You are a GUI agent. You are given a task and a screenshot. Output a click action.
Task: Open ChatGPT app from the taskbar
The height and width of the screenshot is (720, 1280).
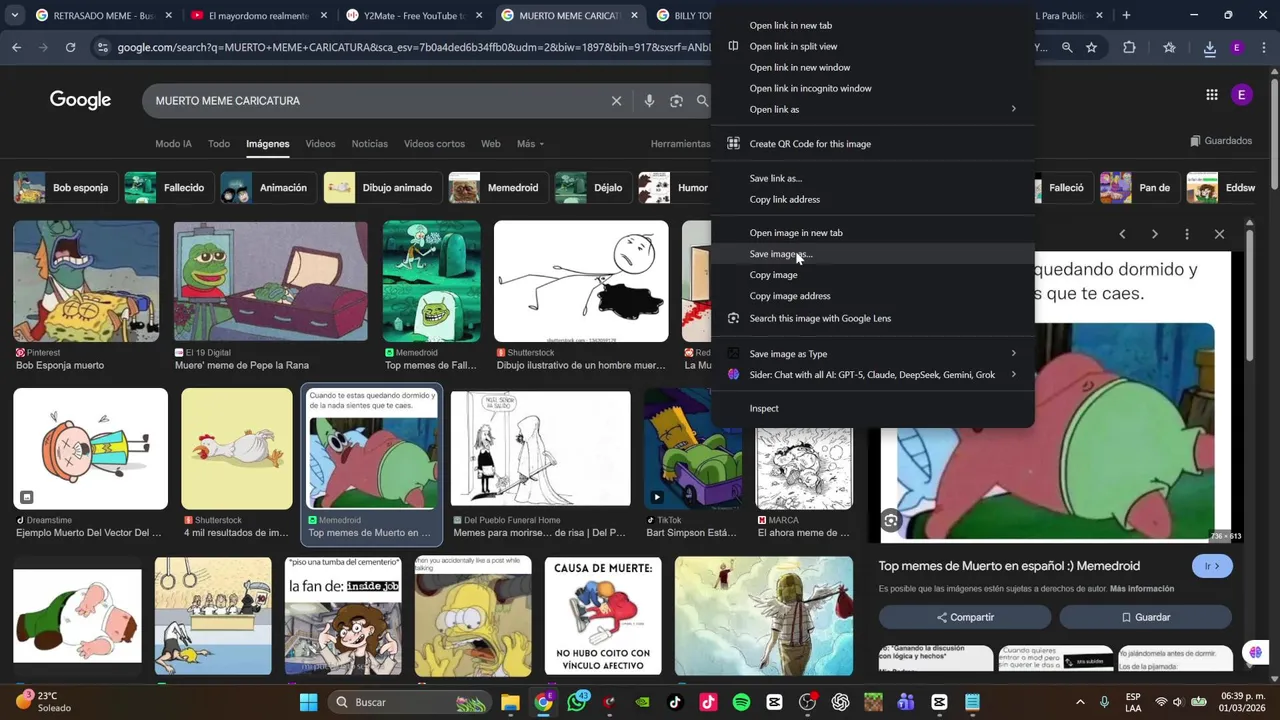840,702
